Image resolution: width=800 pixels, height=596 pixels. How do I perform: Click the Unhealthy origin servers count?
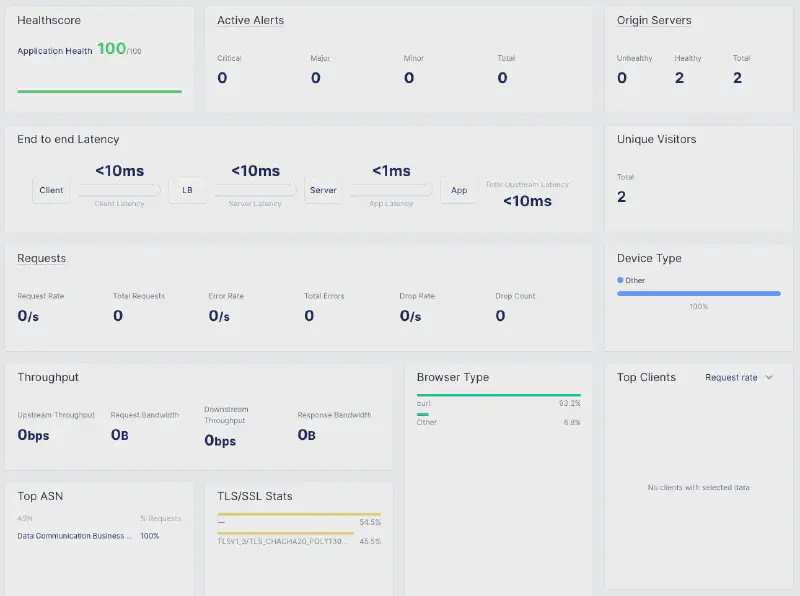[622, 78]
